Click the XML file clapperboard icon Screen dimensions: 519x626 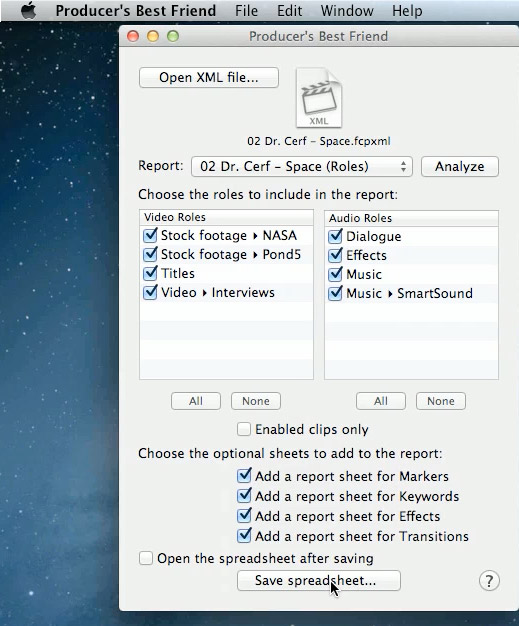coord(319,98)
